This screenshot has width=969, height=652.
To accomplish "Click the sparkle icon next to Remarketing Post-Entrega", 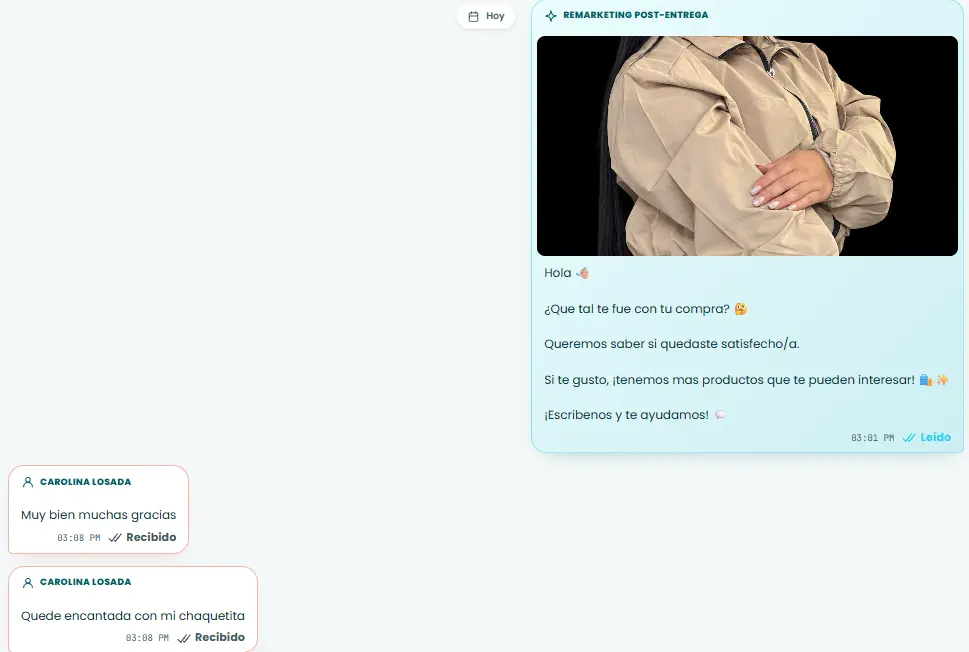I will [x=551, y=15].
